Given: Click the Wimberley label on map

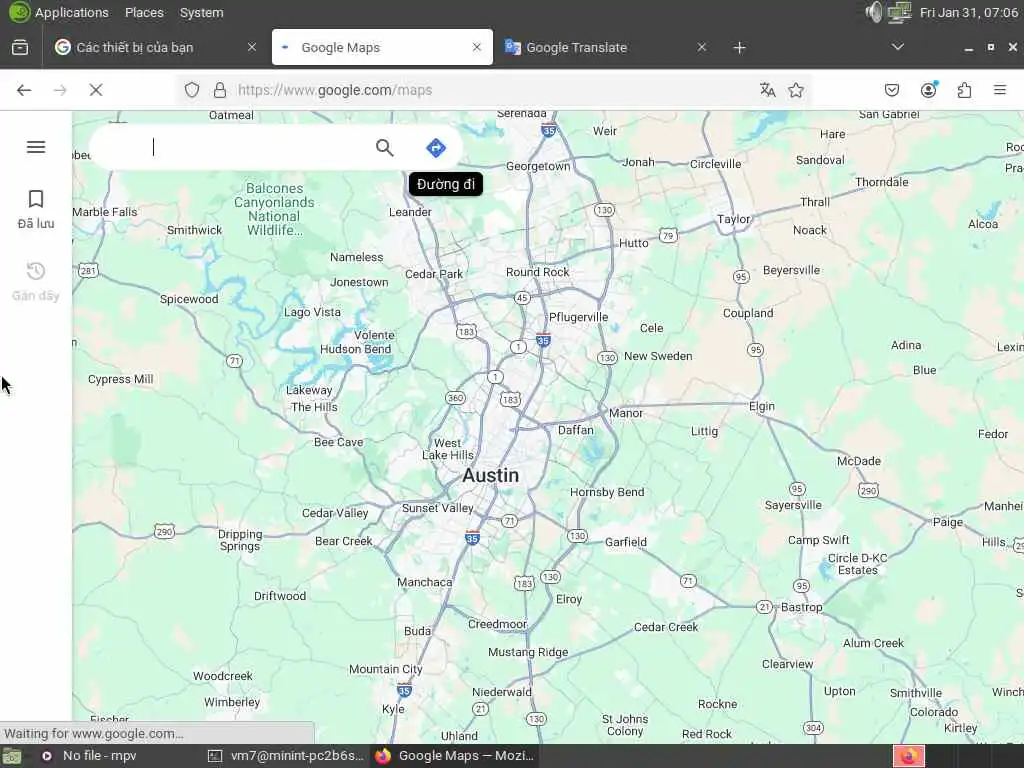Looking at the screenshot, I should click(232, 702).
